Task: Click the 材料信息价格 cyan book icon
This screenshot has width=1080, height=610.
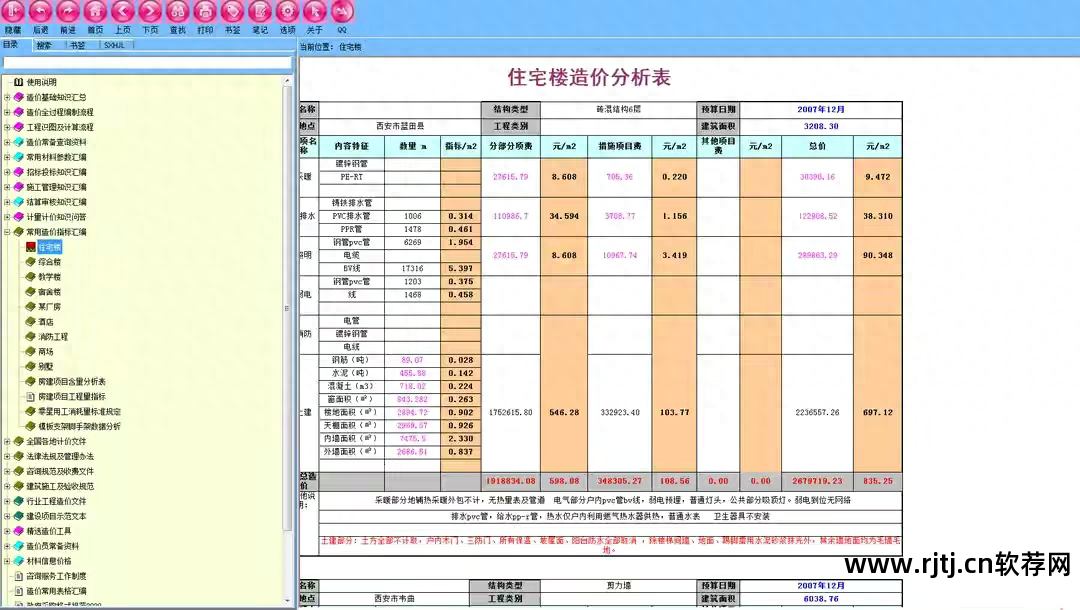Action: point(19,561)
